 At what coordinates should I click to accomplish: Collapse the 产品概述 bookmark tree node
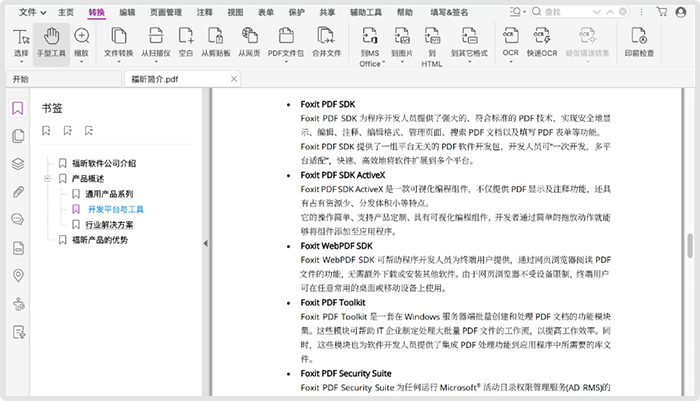[x=47, y=179]
